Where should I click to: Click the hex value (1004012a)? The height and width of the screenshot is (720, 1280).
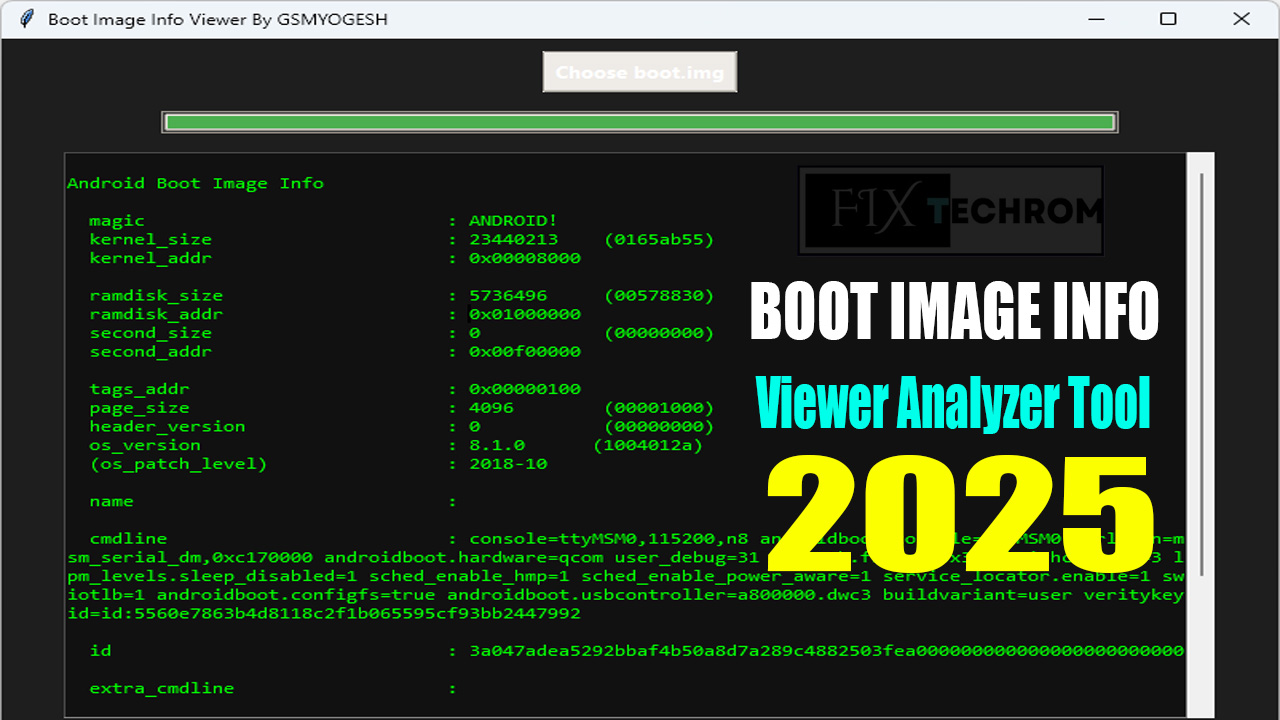[648, 445]
